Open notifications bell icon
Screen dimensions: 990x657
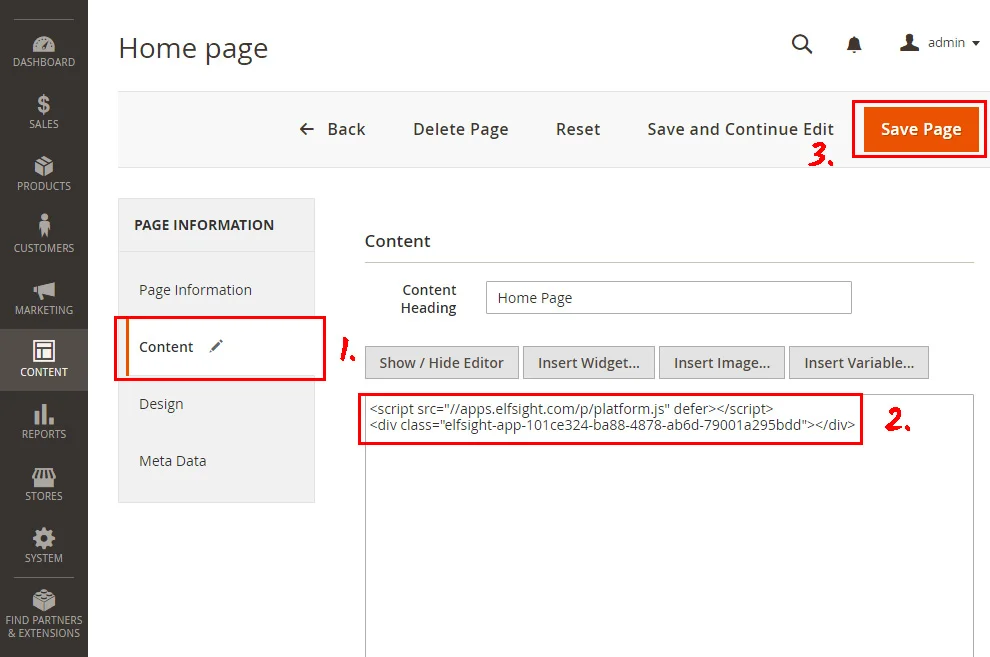tap(854, 44)
